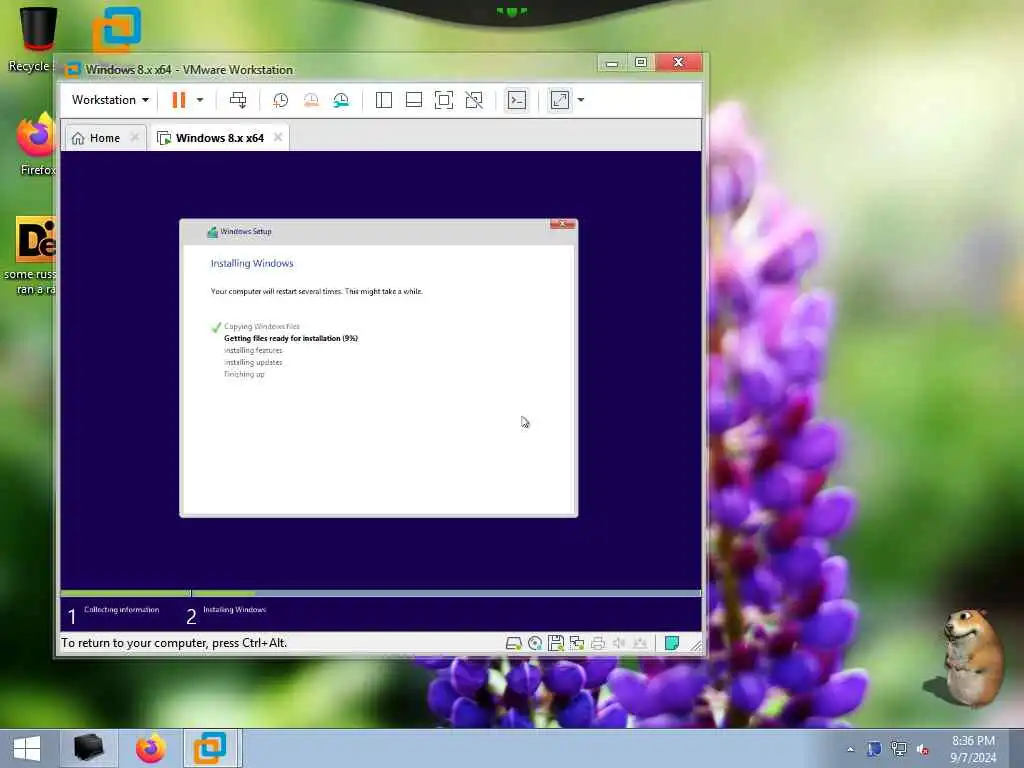The width and height of the screenshot is (1024, 768).
Task: Click the hard disk status icon
Action: tap(513, 643)
